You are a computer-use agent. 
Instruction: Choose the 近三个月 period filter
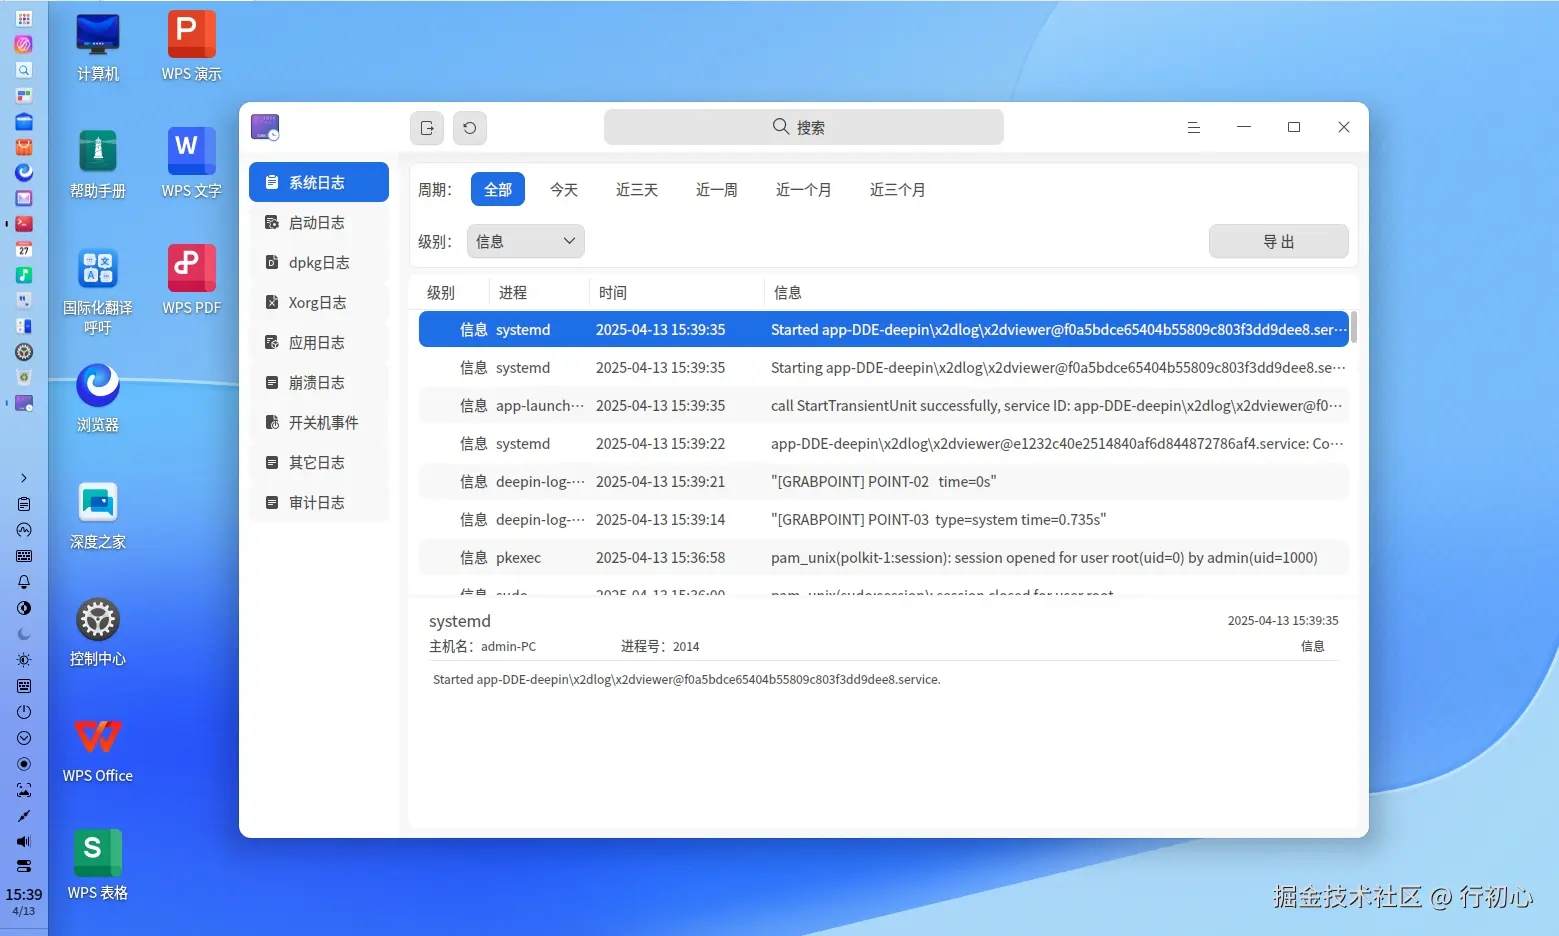tap(898, 189)
